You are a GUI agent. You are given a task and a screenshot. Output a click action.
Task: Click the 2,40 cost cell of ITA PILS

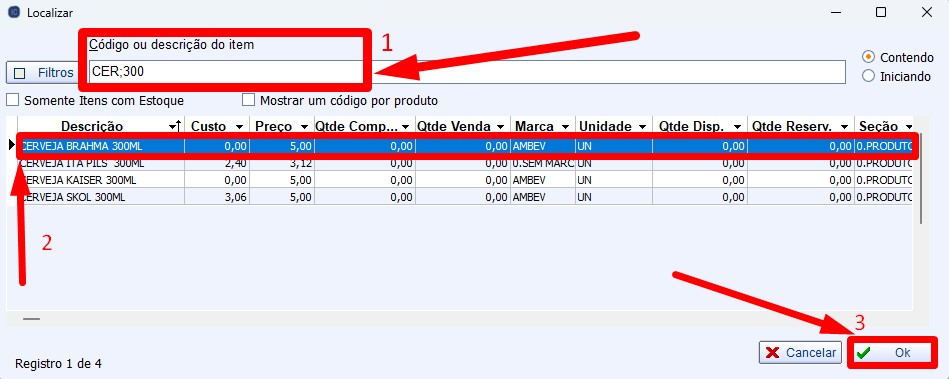click(x=217, y=163)
